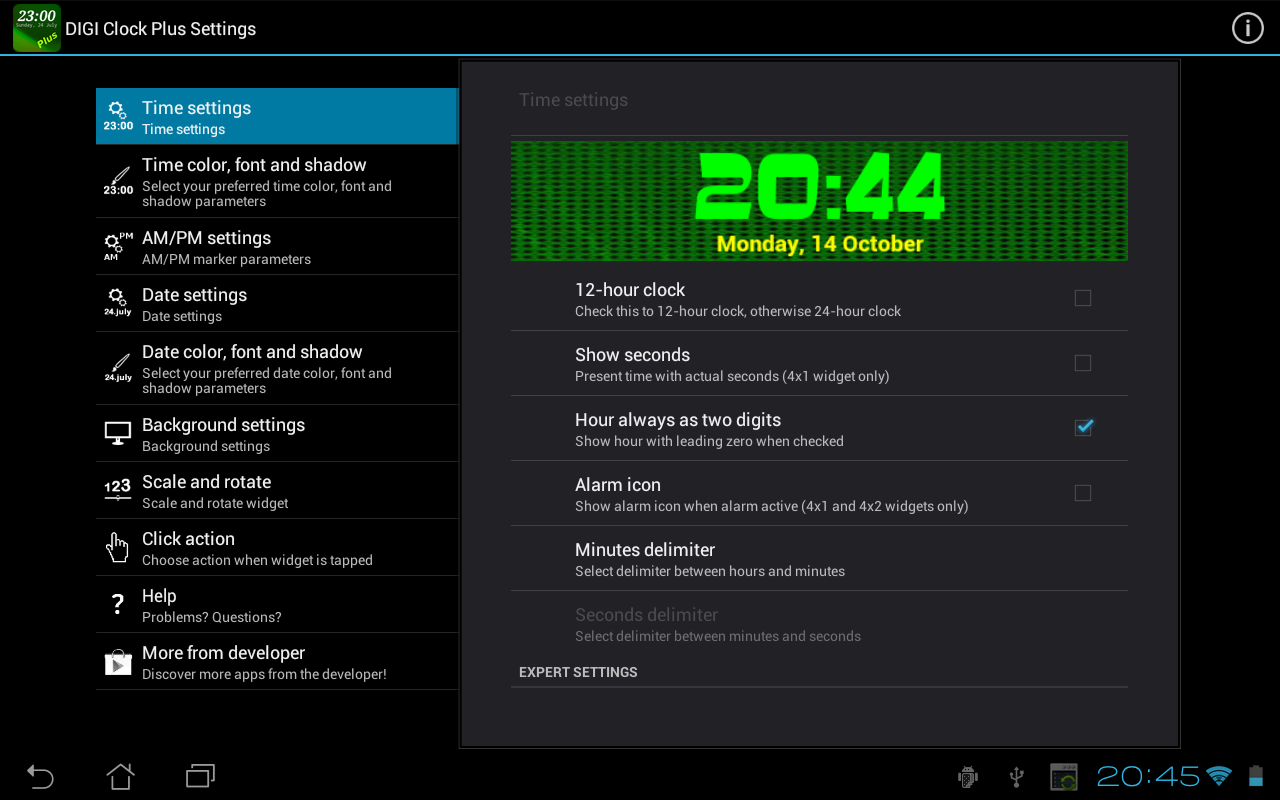Click the DIGI Clock app icon in header
The height and width of the screenshot is (800, 1280).
pyautogui.click(x=35, y=27)
